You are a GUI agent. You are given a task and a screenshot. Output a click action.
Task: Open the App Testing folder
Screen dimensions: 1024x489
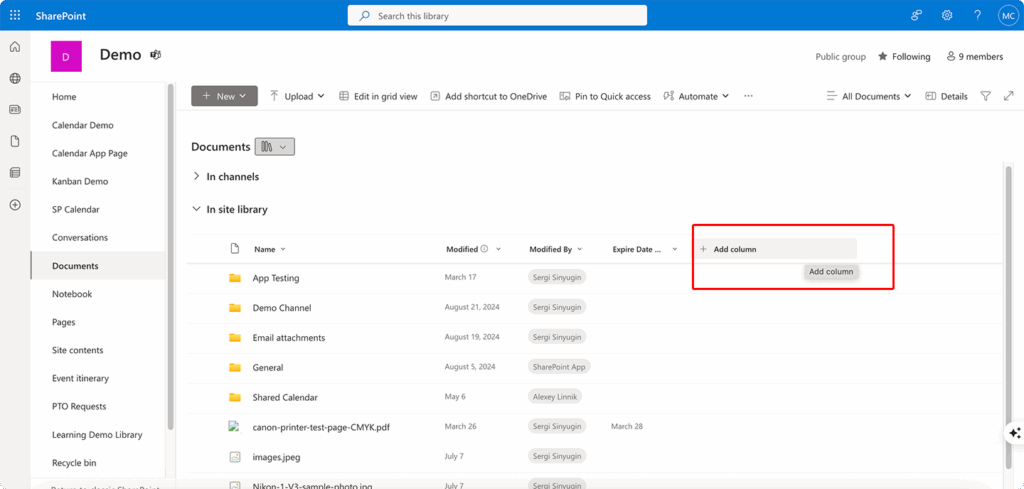[x=275, y=278]
